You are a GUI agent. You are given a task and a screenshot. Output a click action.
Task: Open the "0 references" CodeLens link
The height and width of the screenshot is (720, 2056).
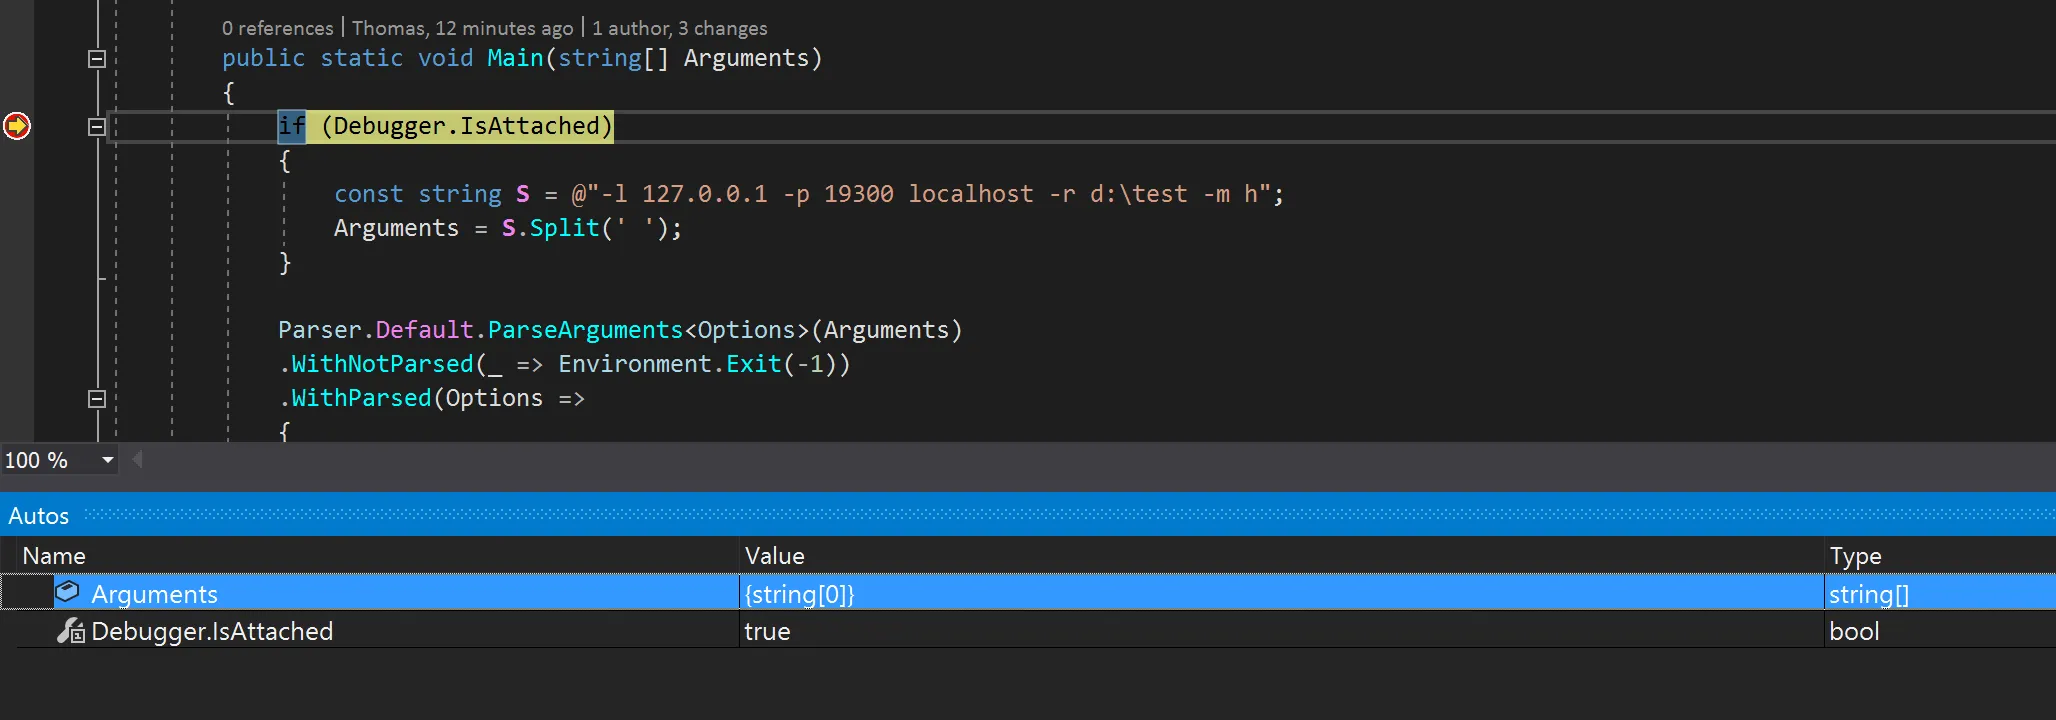277,28
